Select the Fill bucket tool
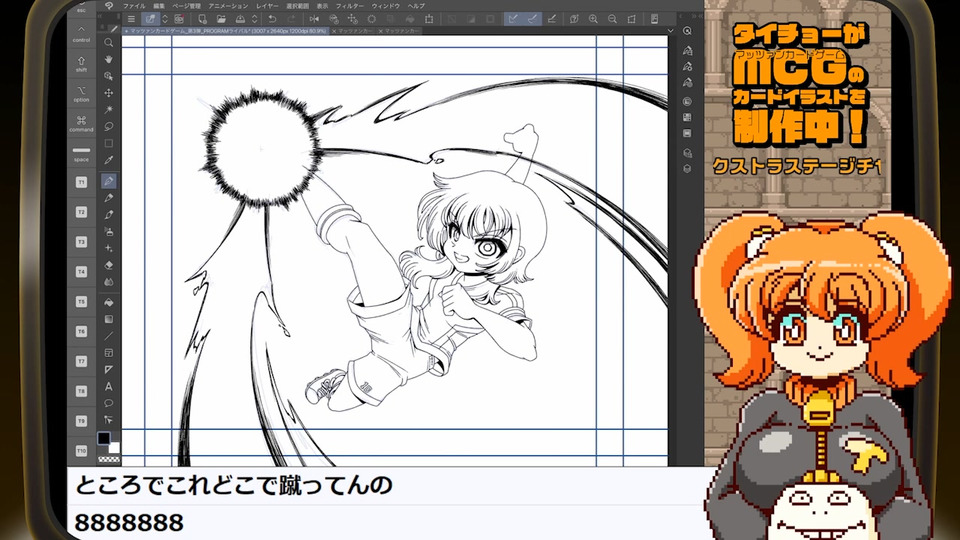Viewport: 960px width, 540px height. [x=108, y=302]
